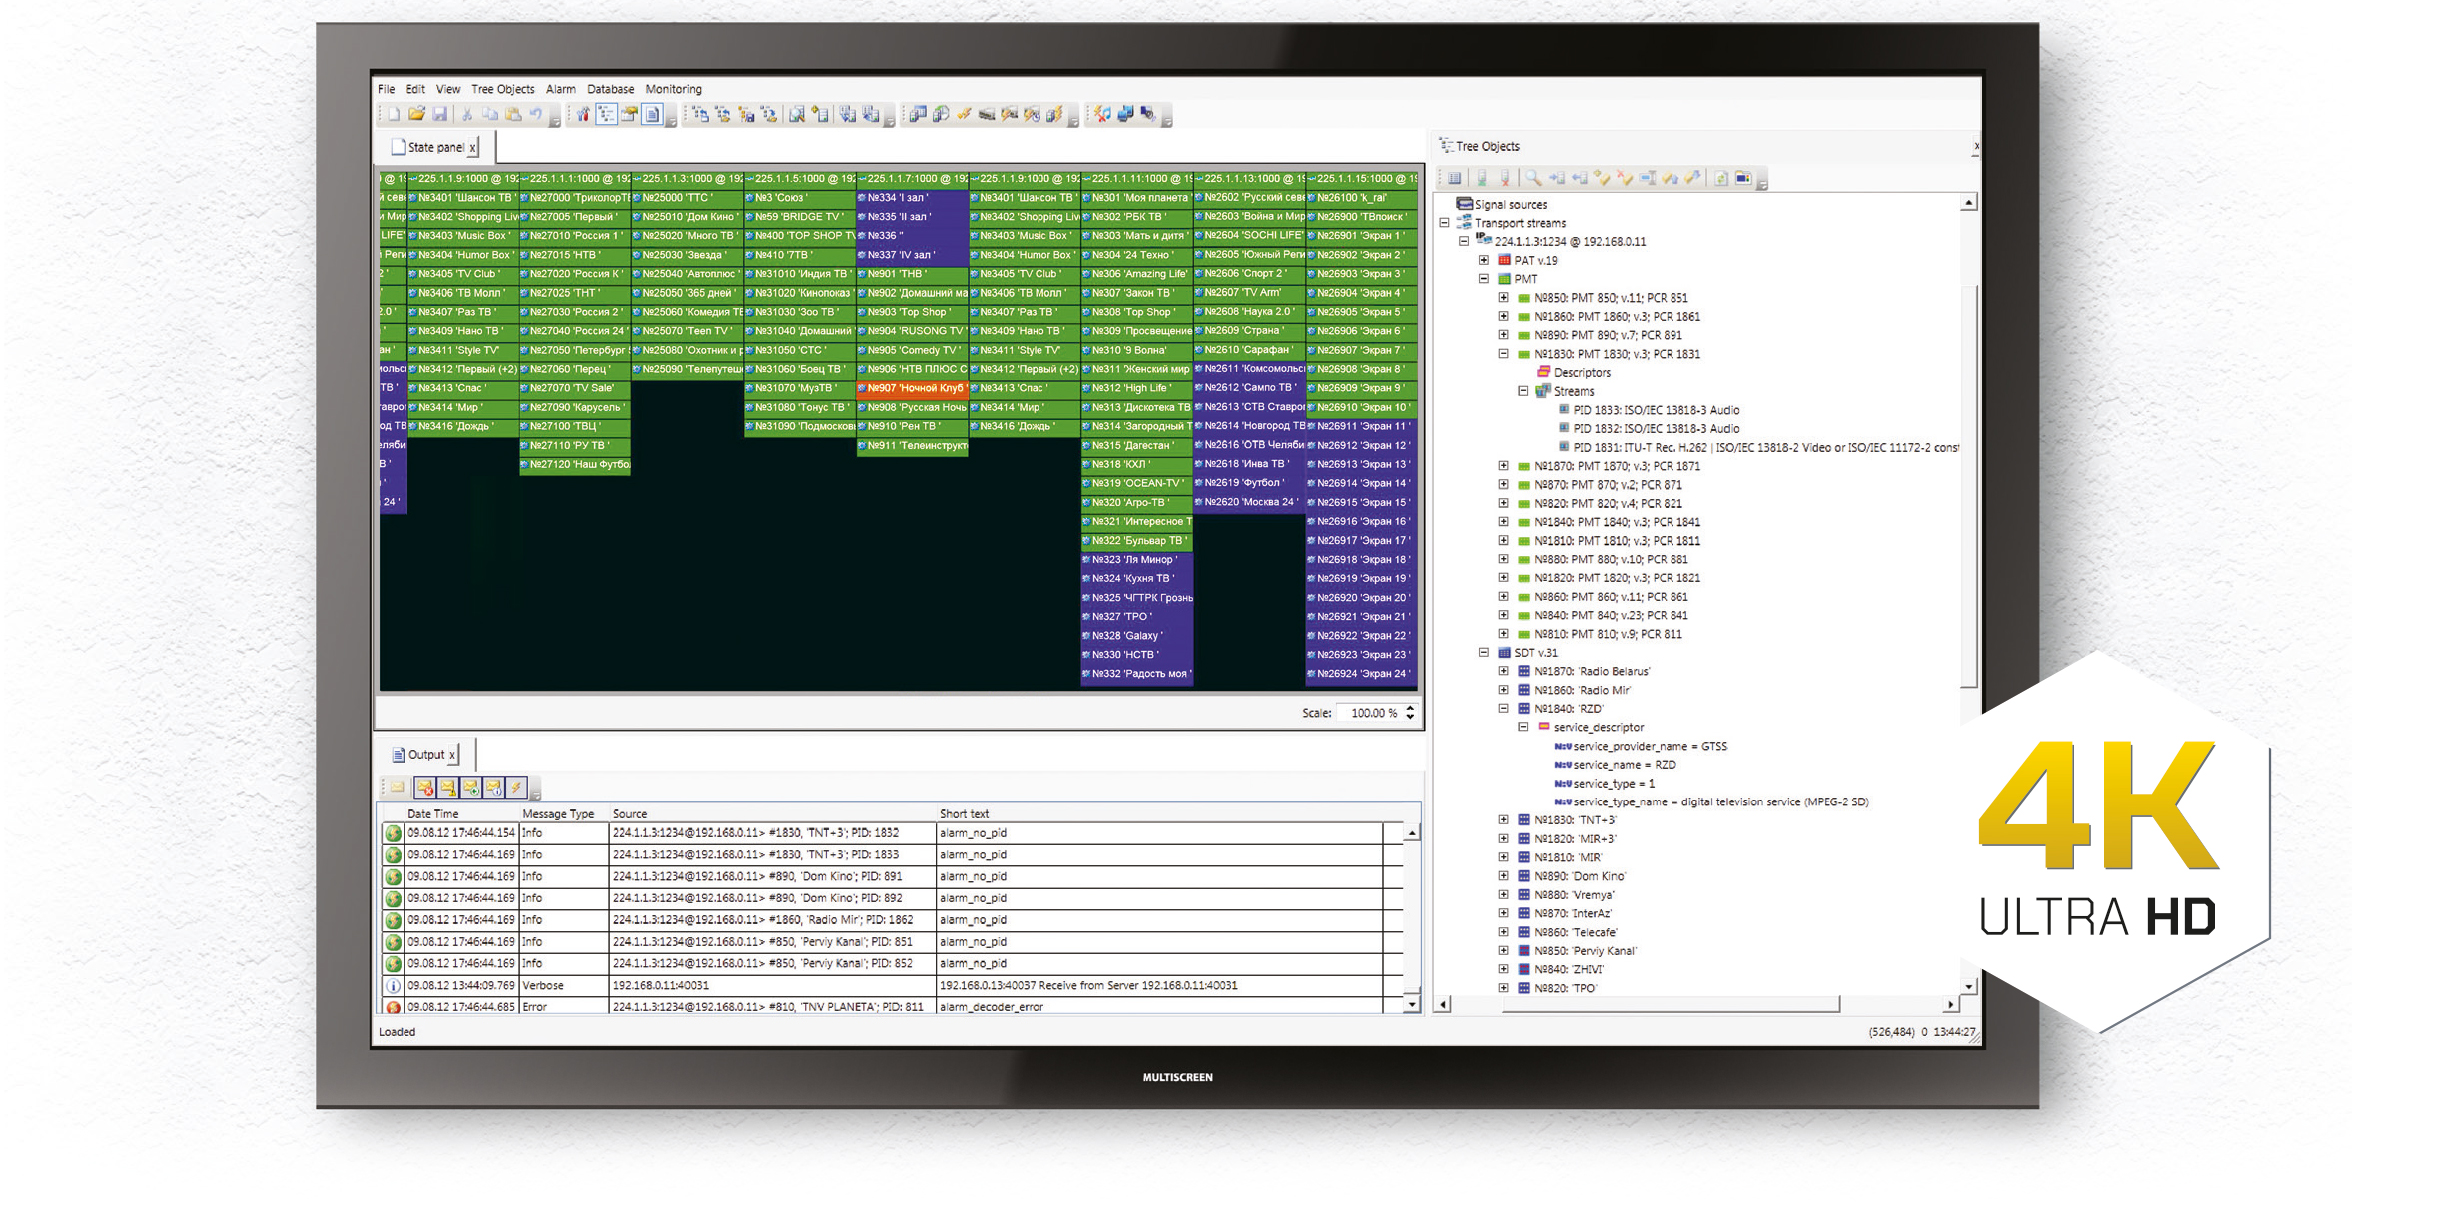Open the Edit menu

point(416,89)
